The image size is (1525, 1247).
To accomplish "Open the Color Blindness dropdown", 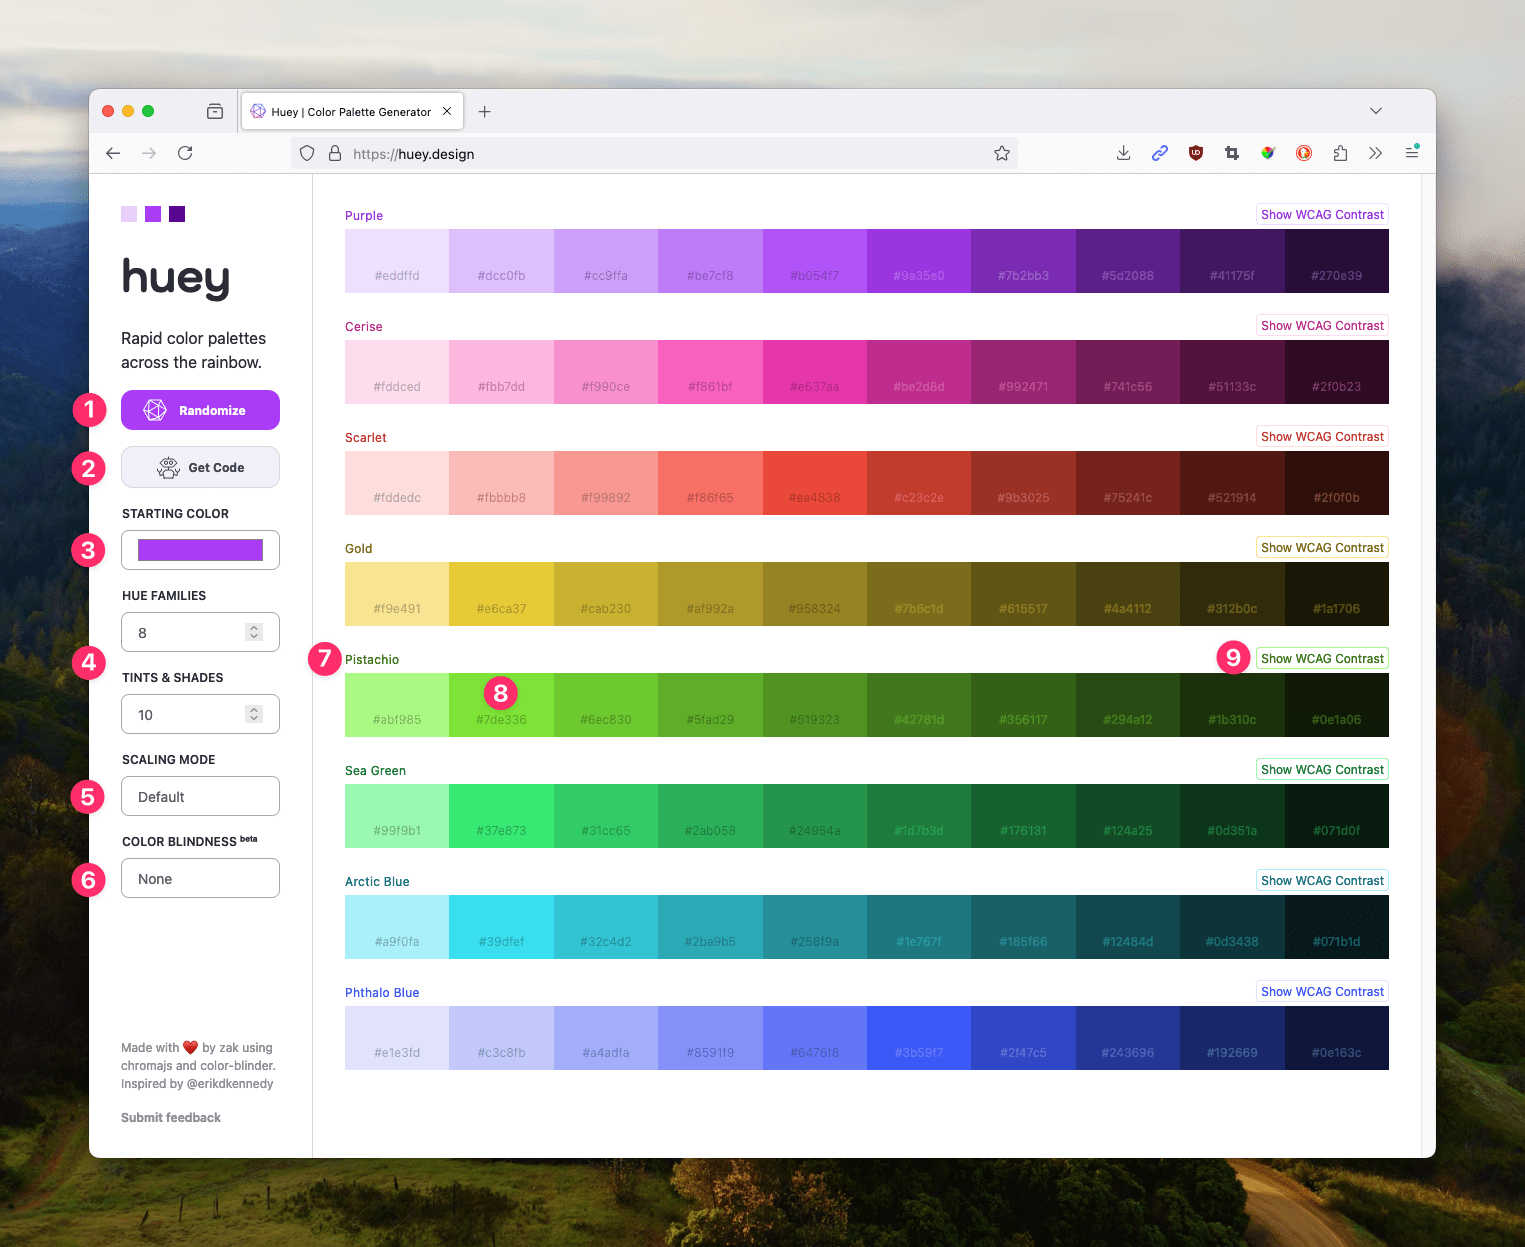I will pos(200,879).
